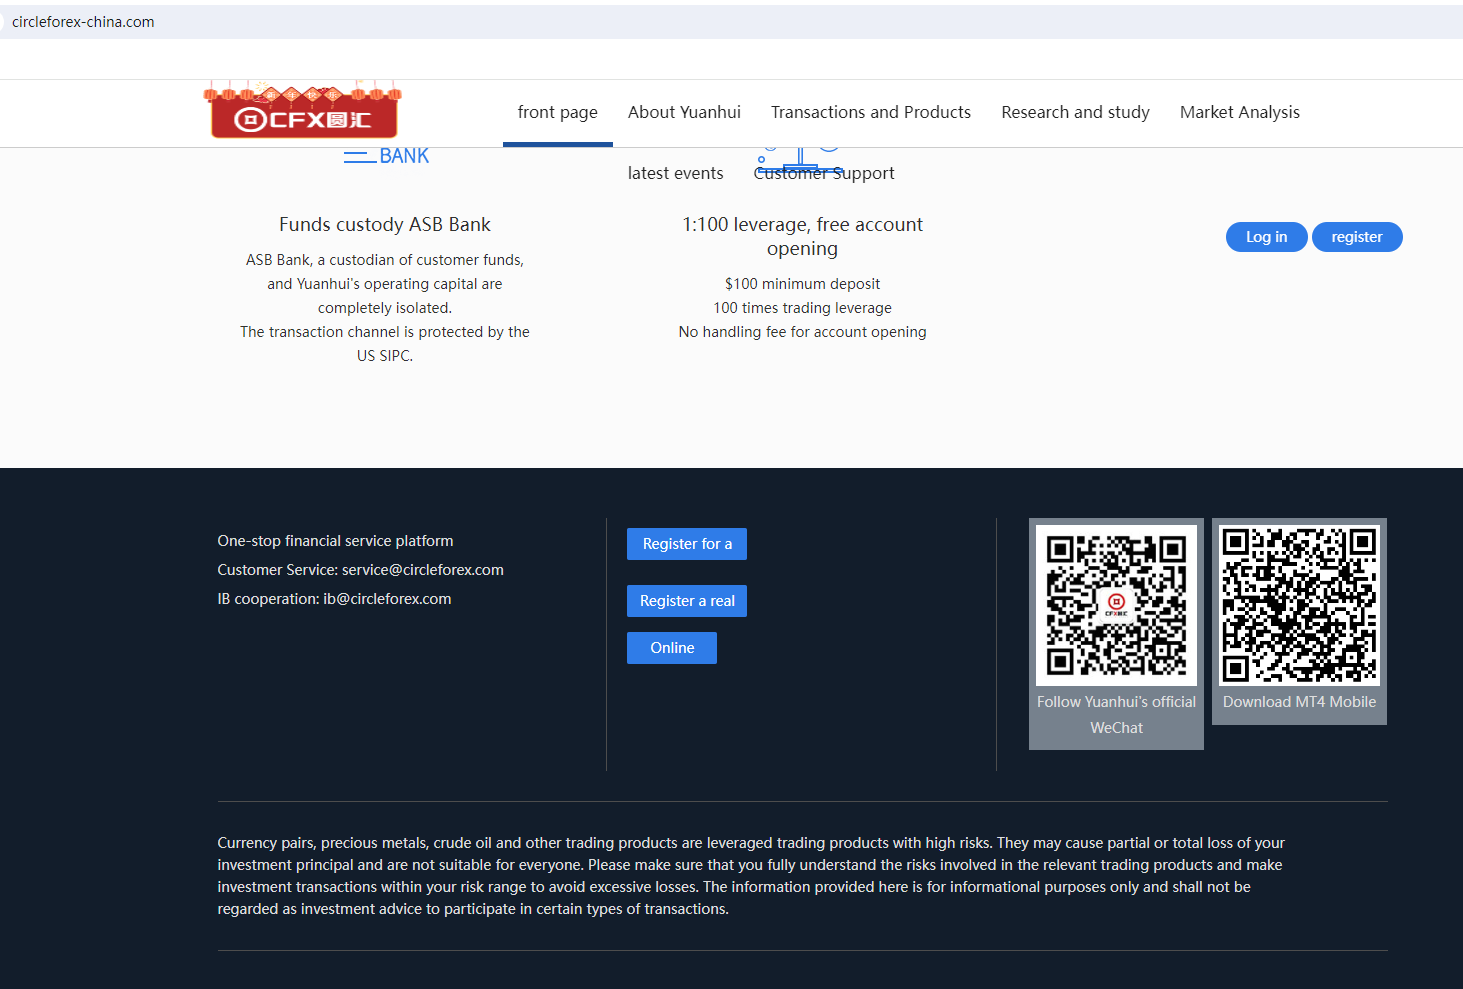Click the official WeChat QR code

click(1116, 605)
